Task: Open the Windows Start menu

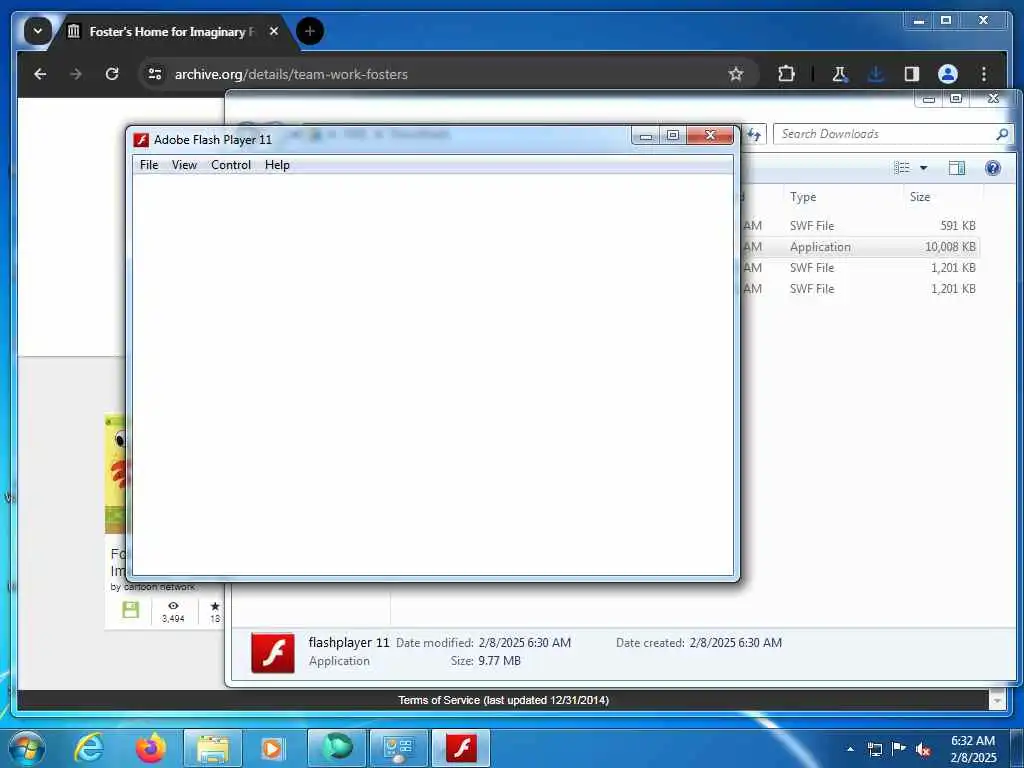Action: 27,748
